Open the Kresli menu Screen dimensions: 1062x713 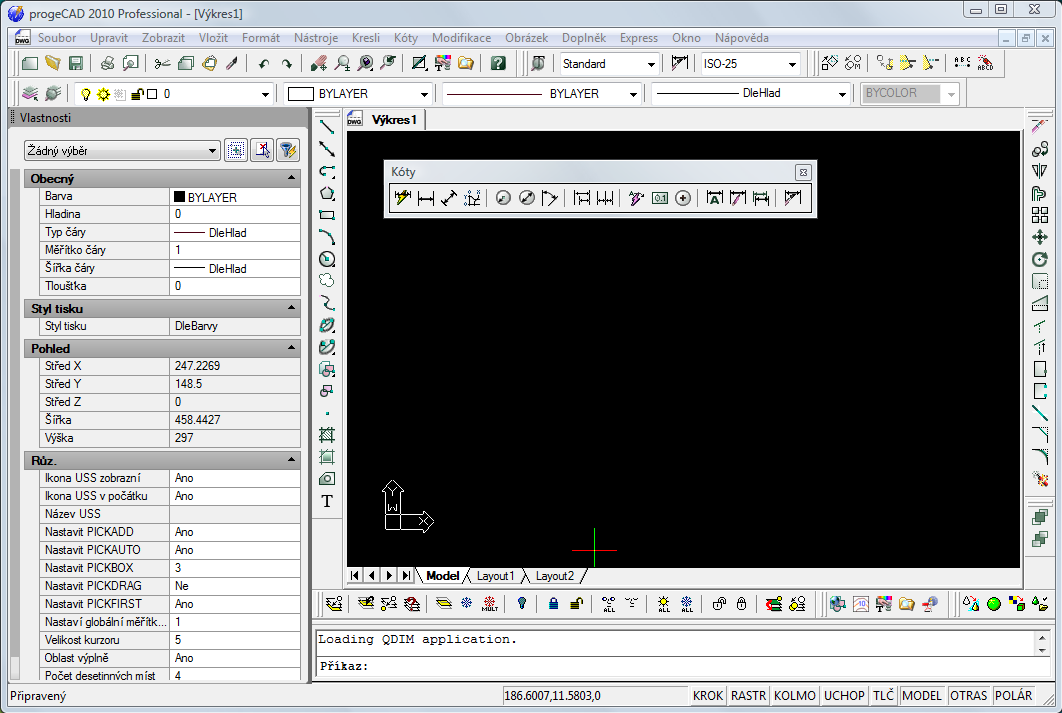tap(366, 38)
